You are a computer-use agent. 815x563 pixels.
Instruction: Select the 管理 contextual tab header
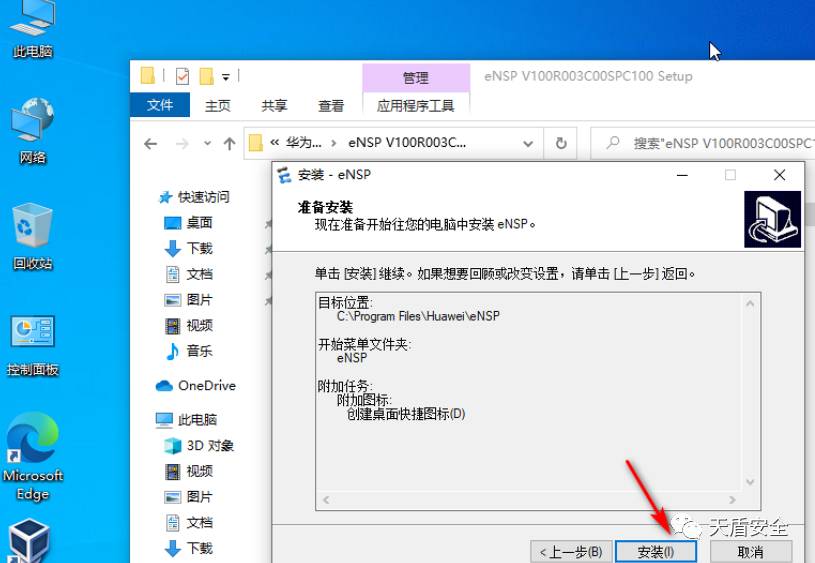tap(416, 78)
